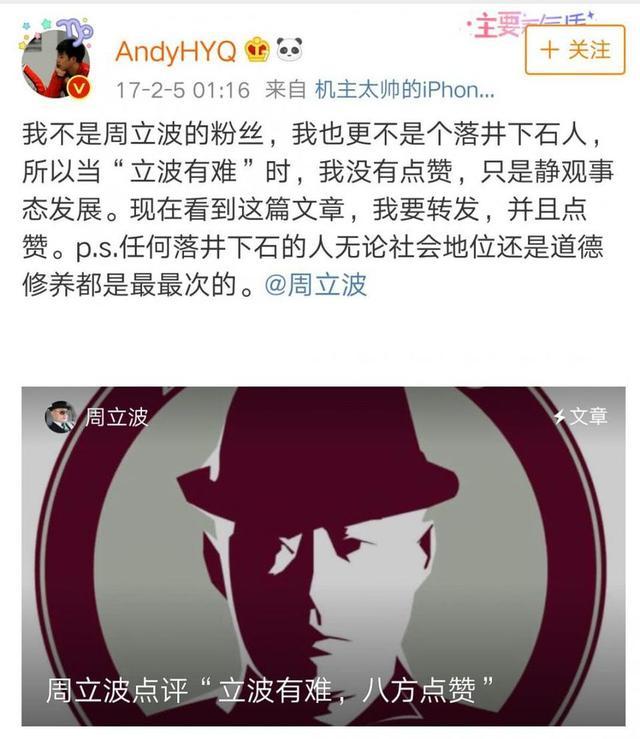Click the orange V verification badge
This screenshot has width=640, height=739.
coord(79,88)
